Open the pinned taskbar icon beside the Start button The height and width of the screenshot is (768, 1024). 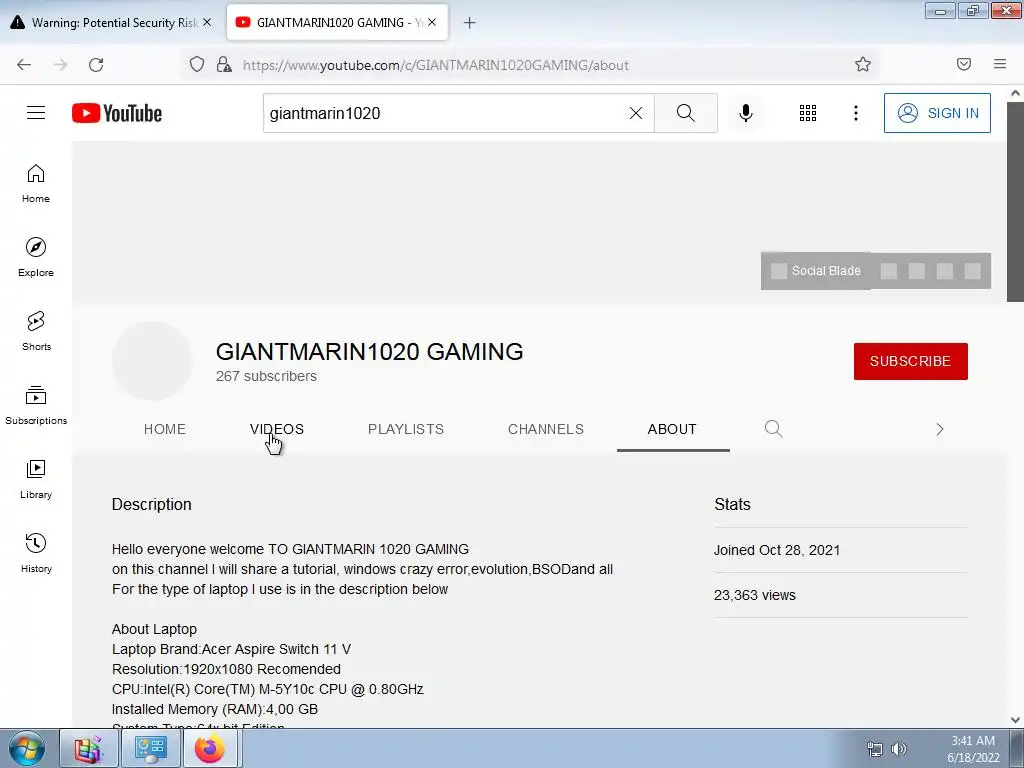(x=89, y=748)
